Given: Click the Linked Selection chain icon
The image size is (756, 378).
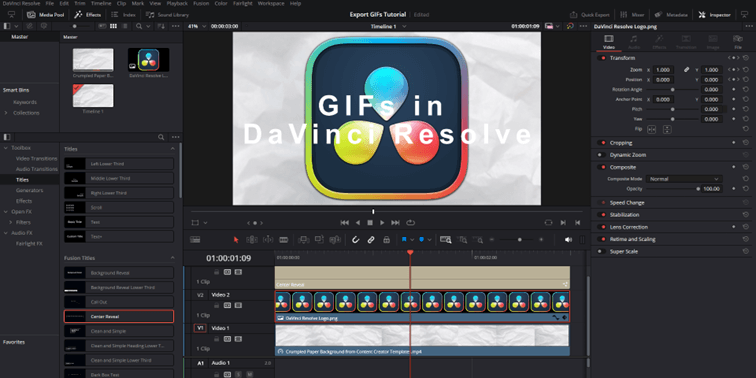Looking at the screenshot, I should tap(371, 240).
